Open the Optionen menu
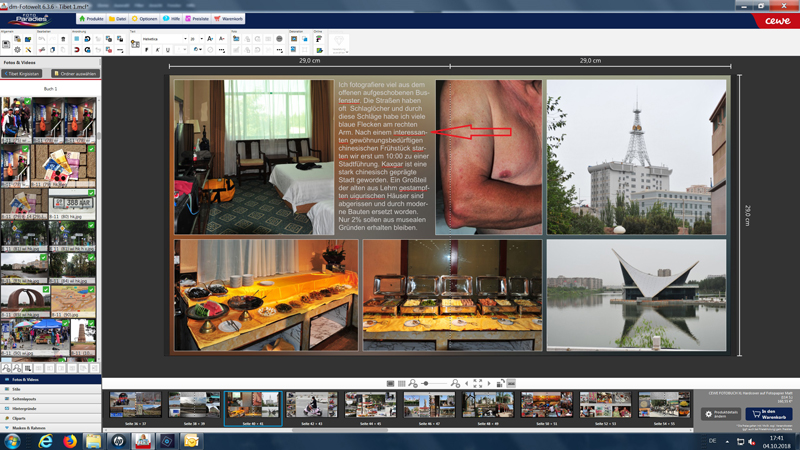This screenshot has width=800, height=450. (146, 19)
